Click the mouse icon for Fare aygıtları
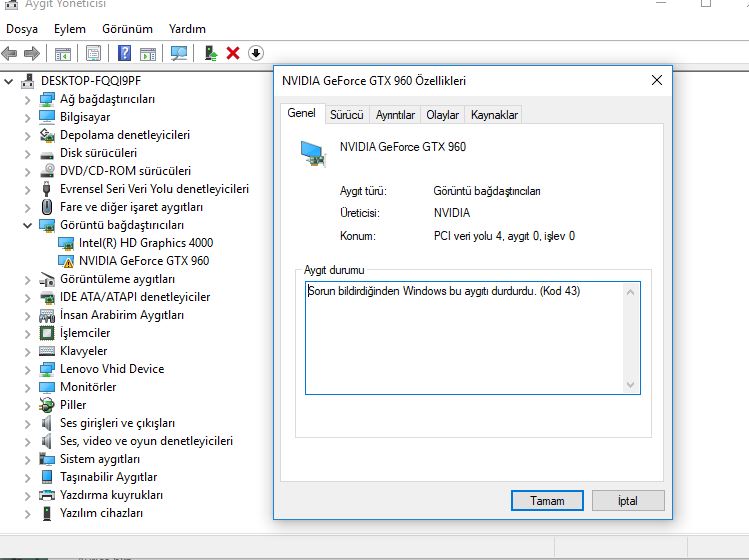 47,207
